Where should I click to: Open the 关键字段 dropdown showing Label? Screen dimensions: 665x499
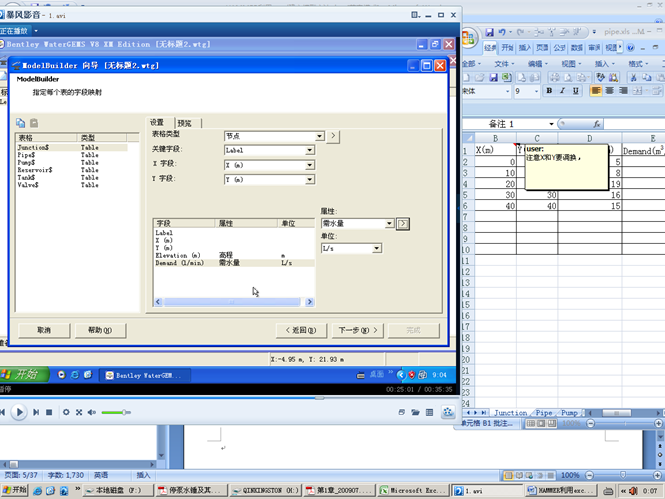click(x=309, y=150)
